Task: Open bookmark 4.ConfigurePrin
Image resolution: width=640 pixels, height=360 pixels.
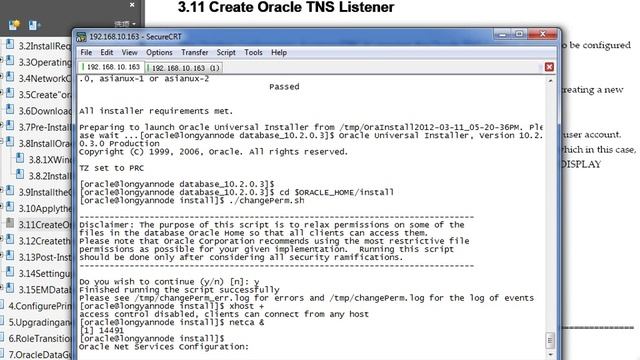Action: pos(40,306)
